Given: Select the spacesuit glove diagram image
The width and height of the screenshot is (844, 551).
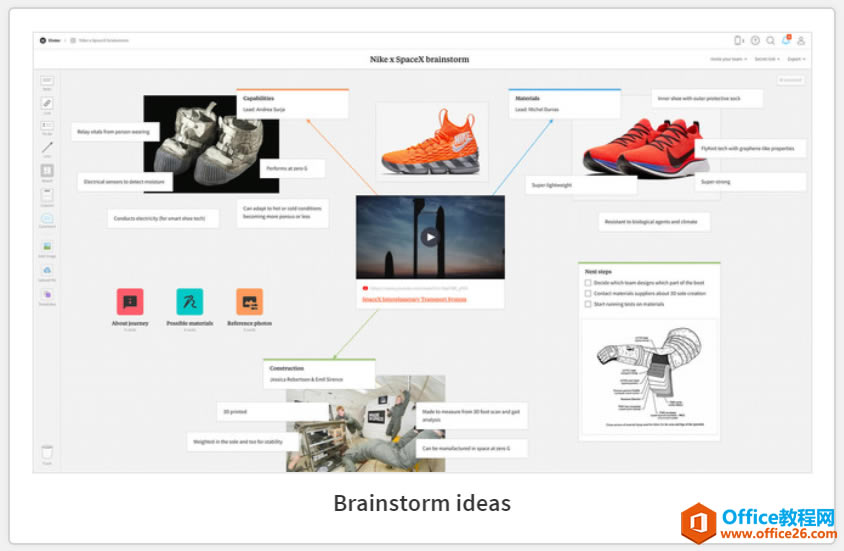Looking at the screenshot, I should 649,377.
